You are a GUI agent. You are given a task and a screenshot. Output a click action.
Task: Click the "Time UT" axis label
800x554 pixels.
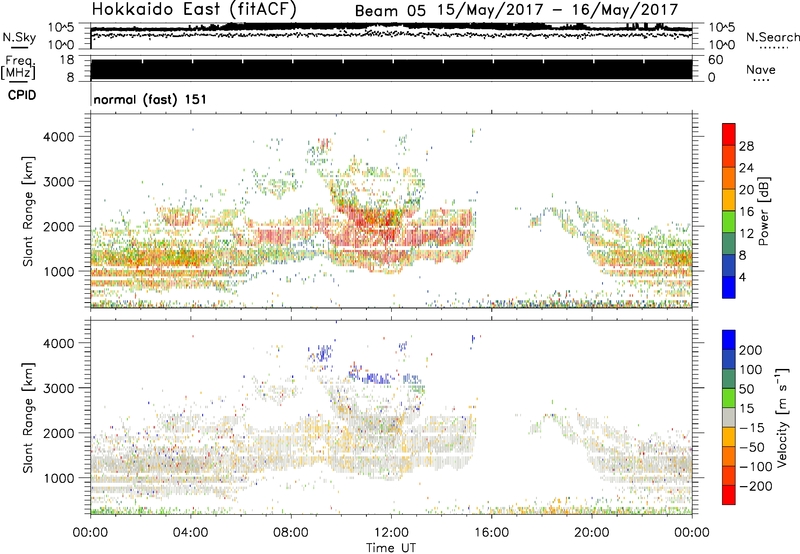click(x=391, y=547)
